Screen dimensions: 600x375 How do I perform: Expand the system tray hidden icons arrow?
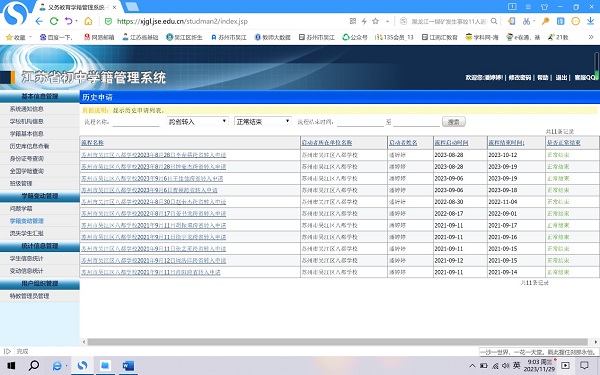pyautogui.click(x=472, y=366)
